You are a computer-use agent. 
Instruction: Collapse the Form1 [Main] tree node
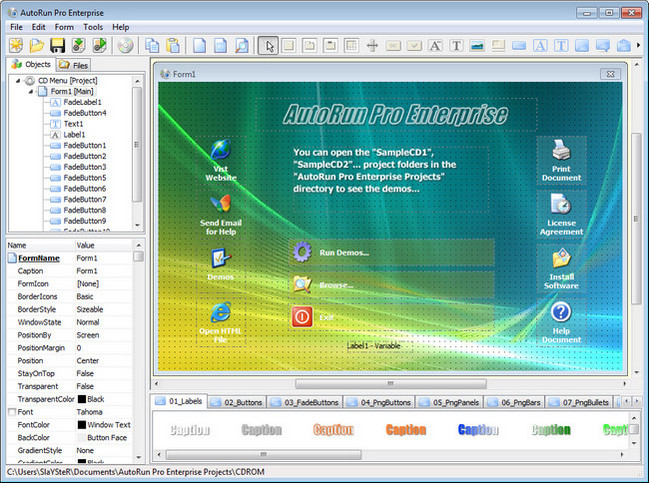(31, 91)
